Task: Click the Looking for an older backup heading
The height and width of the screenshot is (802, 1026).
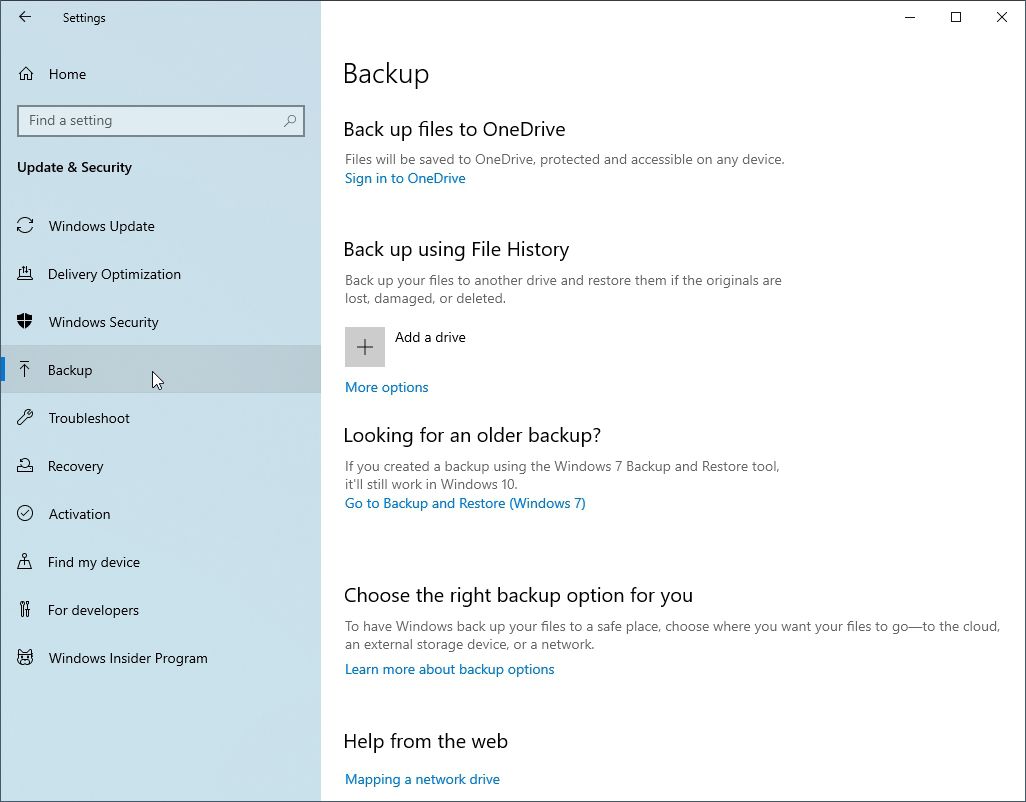Action: 472,435
